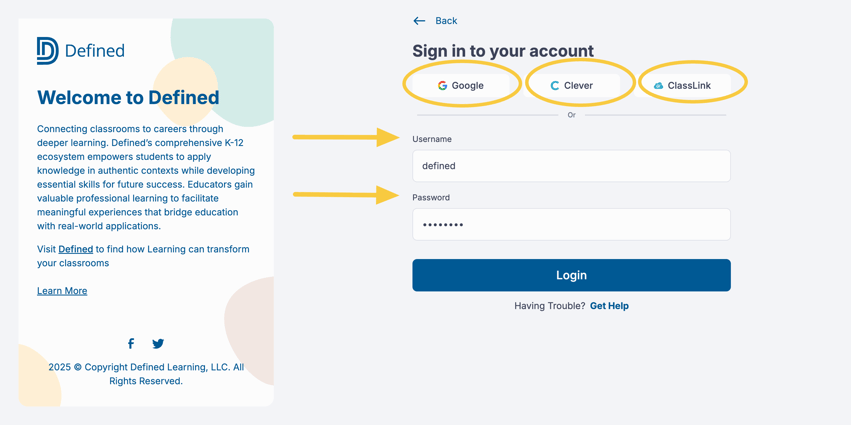Click the ClassLink cloud icon
Image resolution: width=851 pixels, height=425 pixels.
(x=658, y=86)
